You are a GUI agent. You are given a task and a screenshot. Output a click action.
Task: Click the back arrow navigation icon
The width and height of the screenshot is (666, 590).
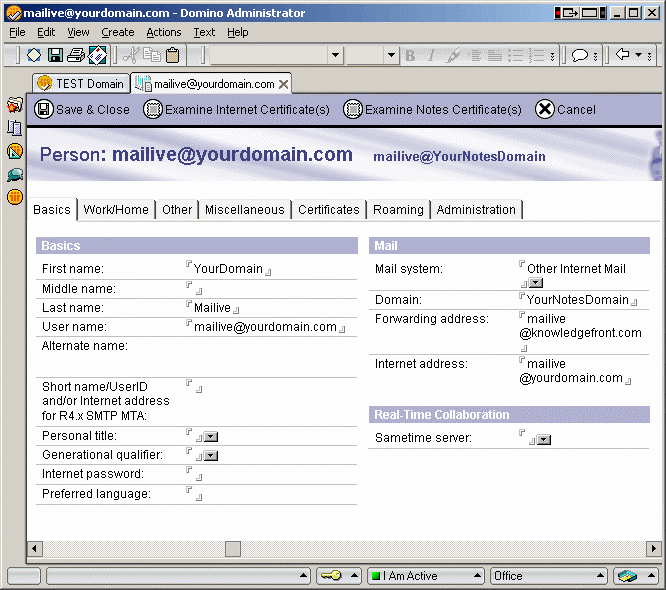623,54
